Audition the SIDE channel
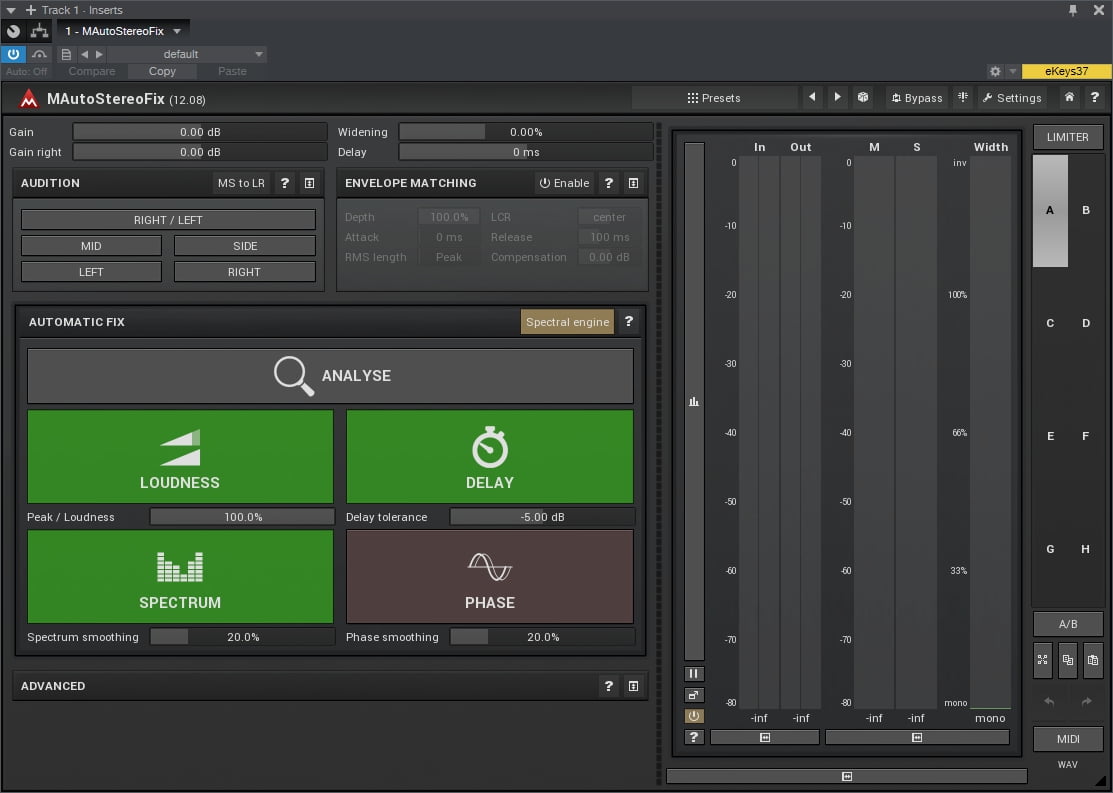The image size is (1113, 793). [244, 245]
